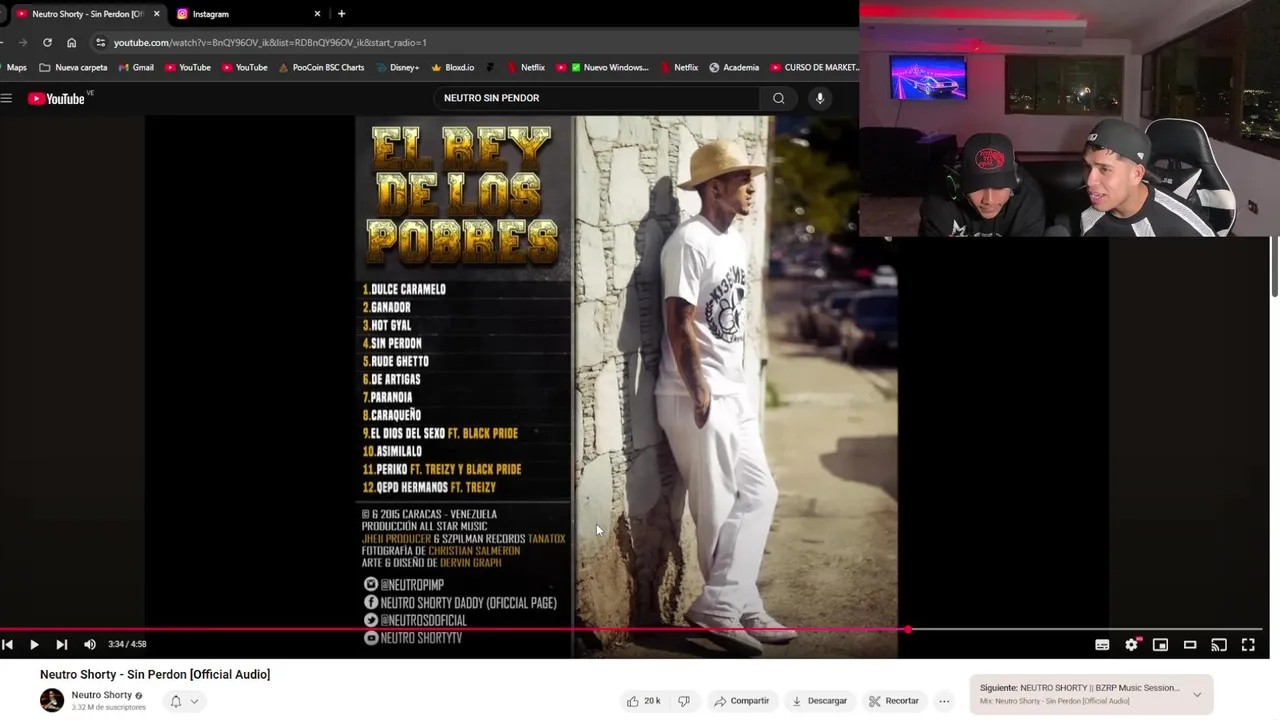The width and height of the screenshot is (1280, 720).
Task: Like the video with thumbs up
Action: pos(643,701)
